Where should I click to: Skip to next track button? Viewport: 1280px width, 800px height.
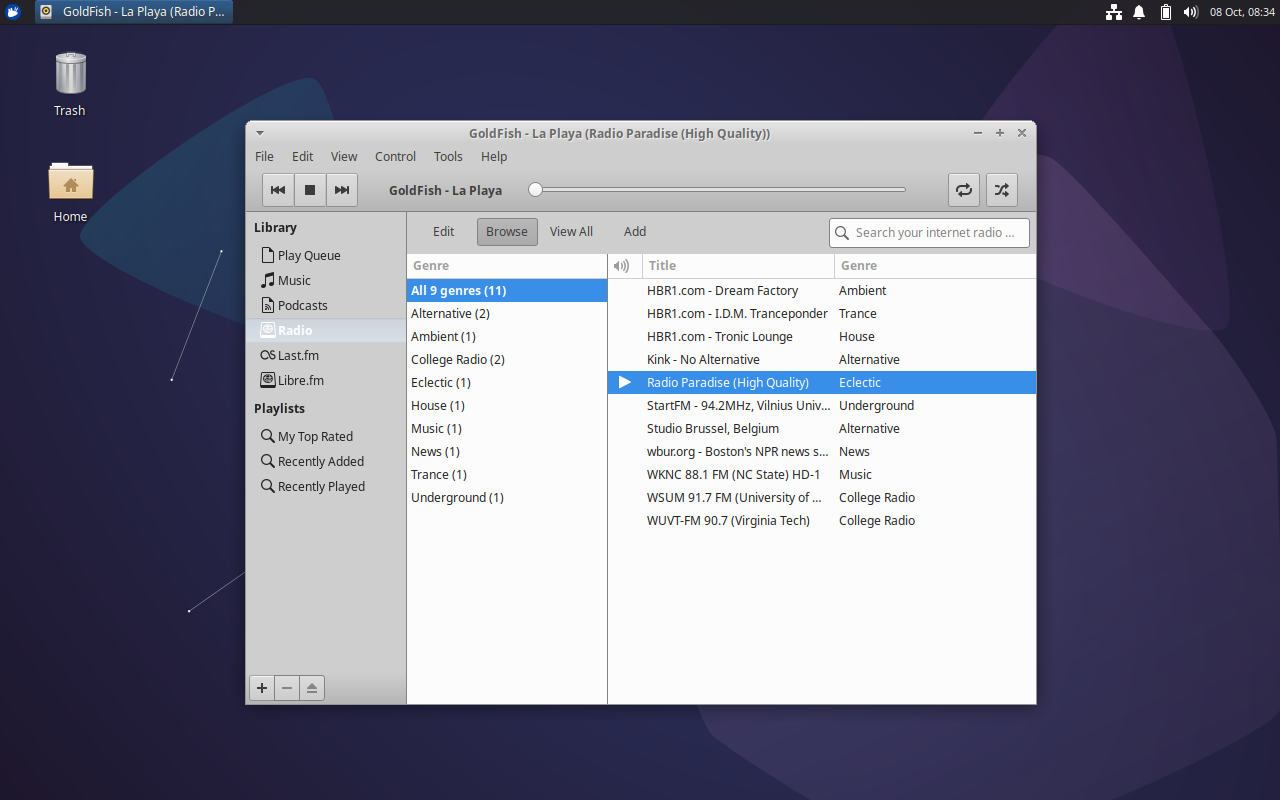click(342, 190)
